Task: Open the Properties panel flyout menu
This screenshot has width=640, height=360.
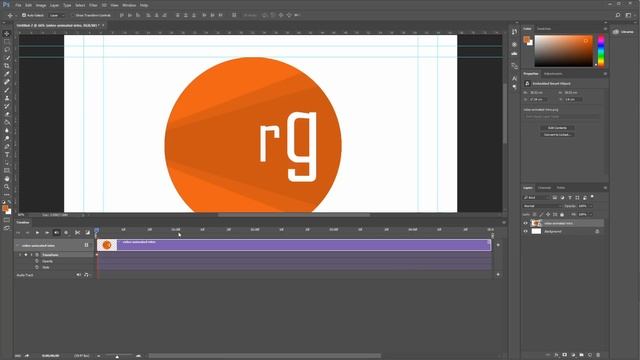Action: tap(605, 74)
